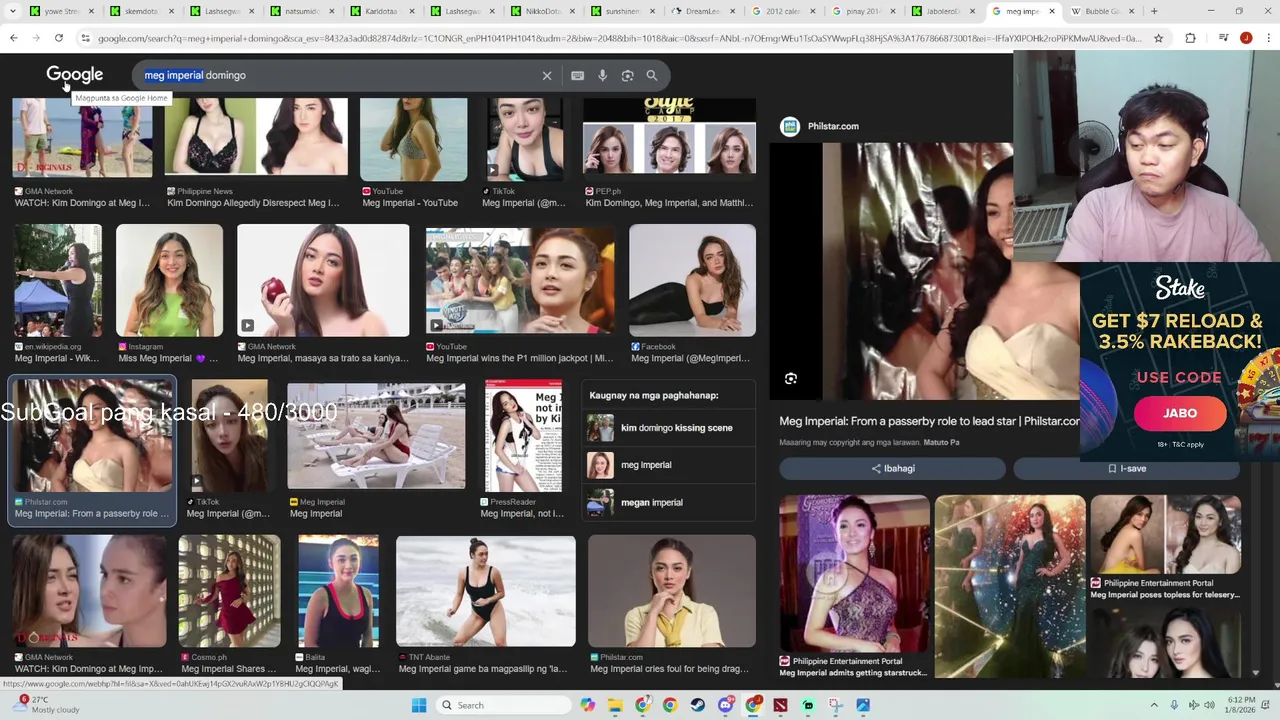Image resolution: width=1280 pixels, height=720 pixels.
Task: Open File Explorer from the taskbar
Action: [615, 705]
